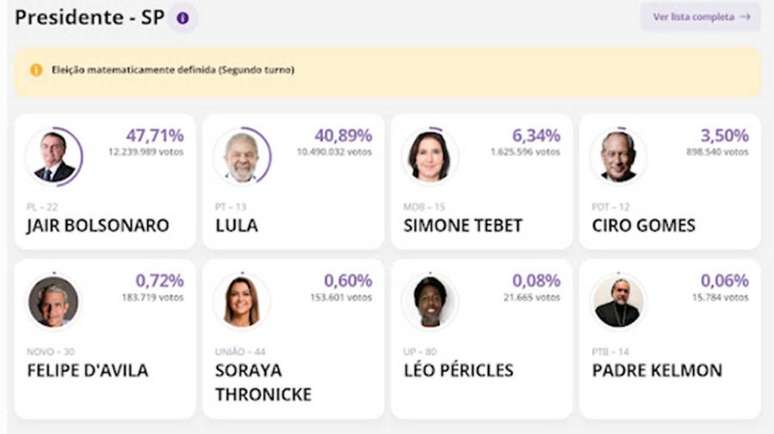Viewport: 774px width, 434px height.
Task: Click the PADRE KELMON candidate name
Action: [x=657, y=370]
